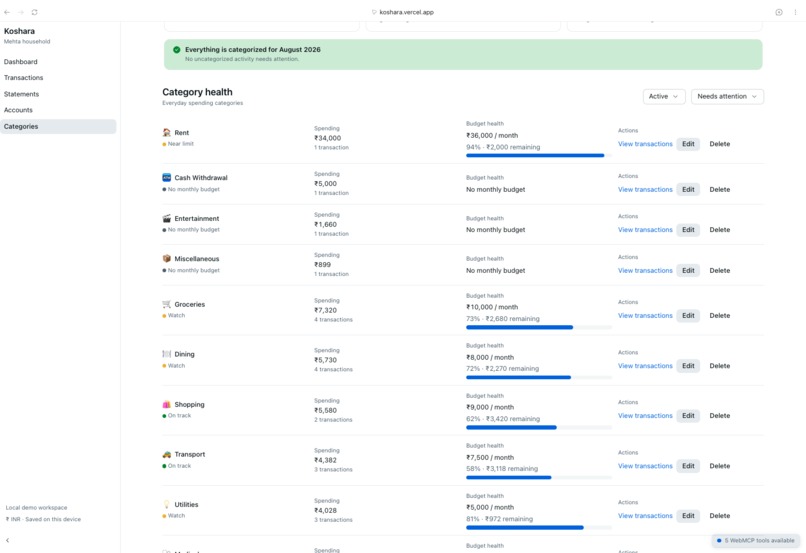Click the green checkmark success icon
This screenshot has width=806, height=553.
click(176, 50)
